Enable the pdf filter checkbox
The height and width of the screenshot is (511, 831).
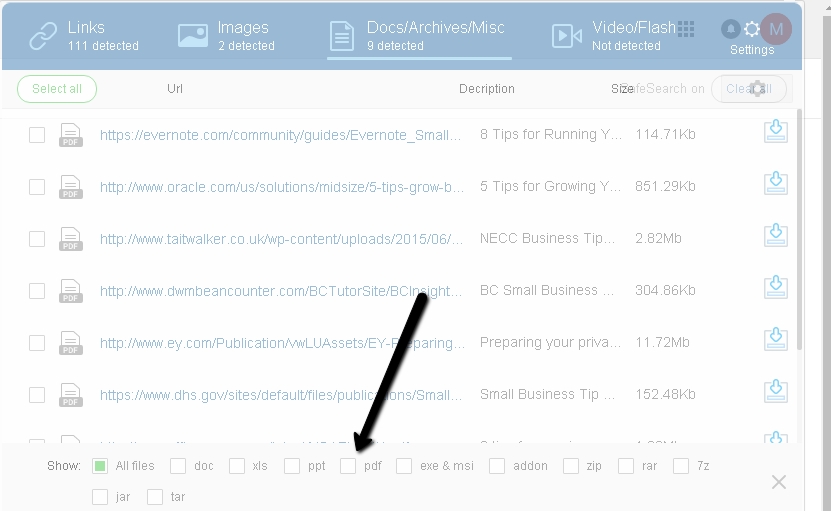[348, 466]
